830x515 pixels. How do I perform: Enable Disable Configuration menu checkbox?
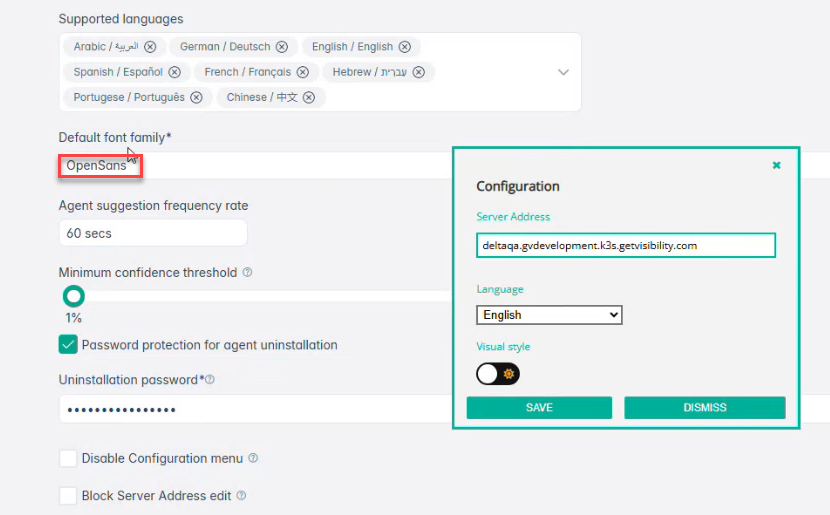pos(68,458)
